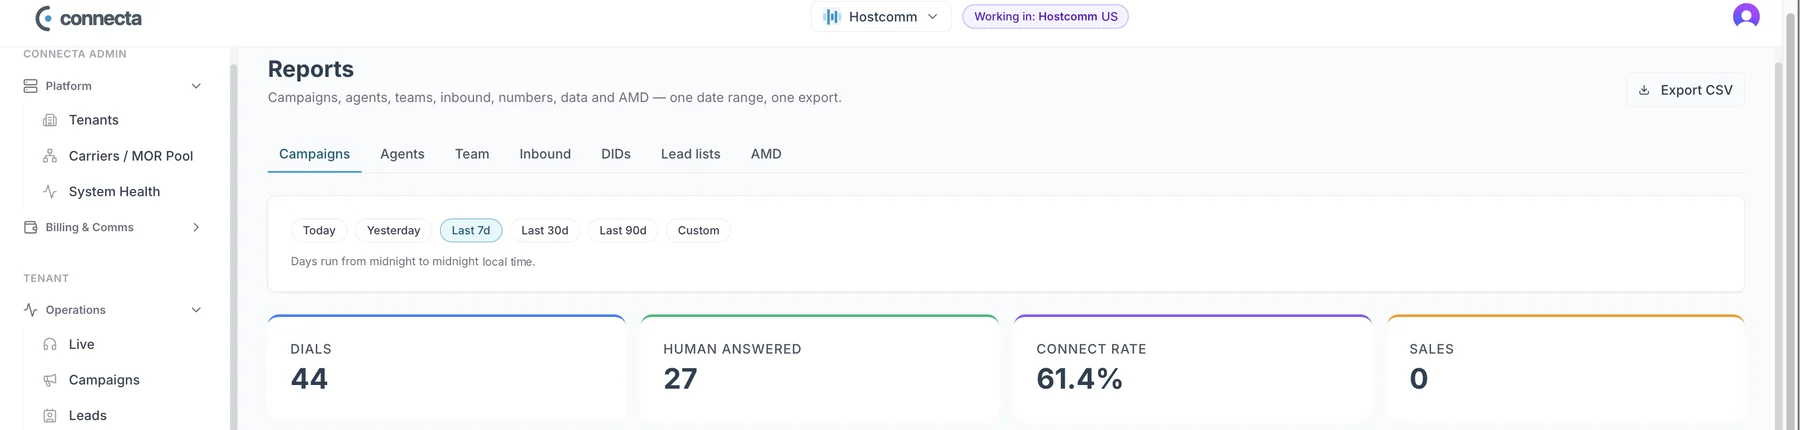Select the Yesterday date range
The width and height of the screenshot is (1800, 430).
click(x=393, y=231)
